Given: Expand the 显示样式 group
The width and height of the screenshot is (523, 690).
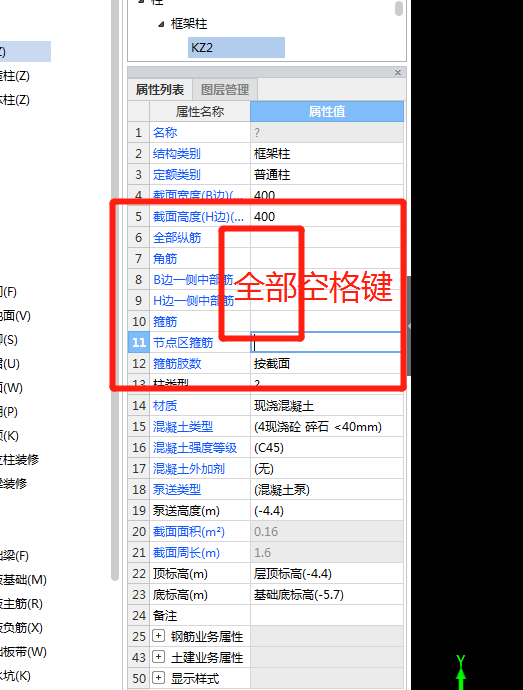Looking at the screenshot, I should 158,678.
